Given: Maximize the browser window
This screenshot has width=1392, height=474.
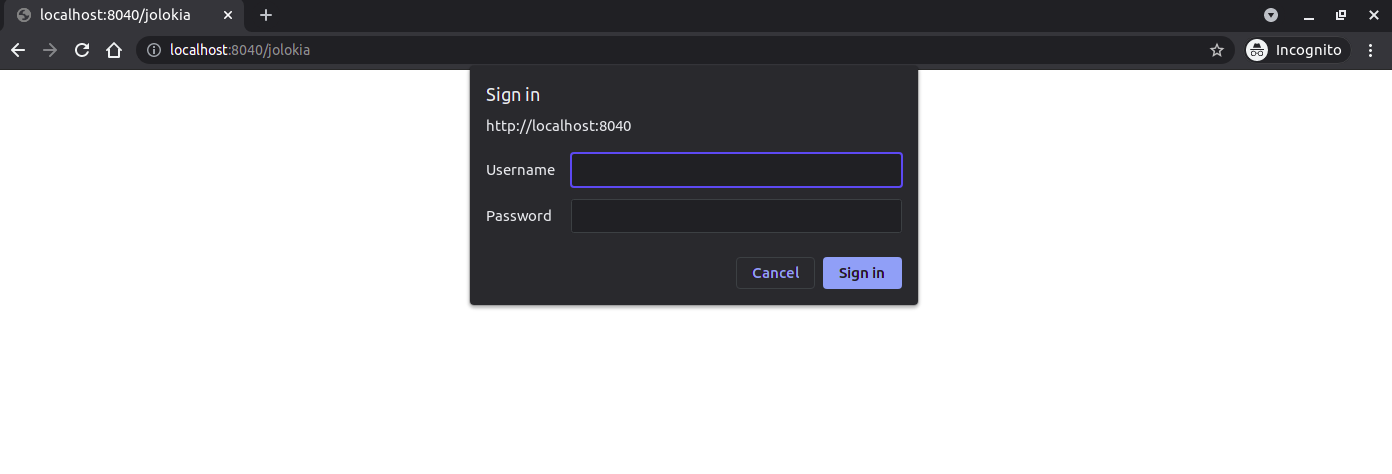Looking at the screenshot, I should click(x=1341, y=15).
